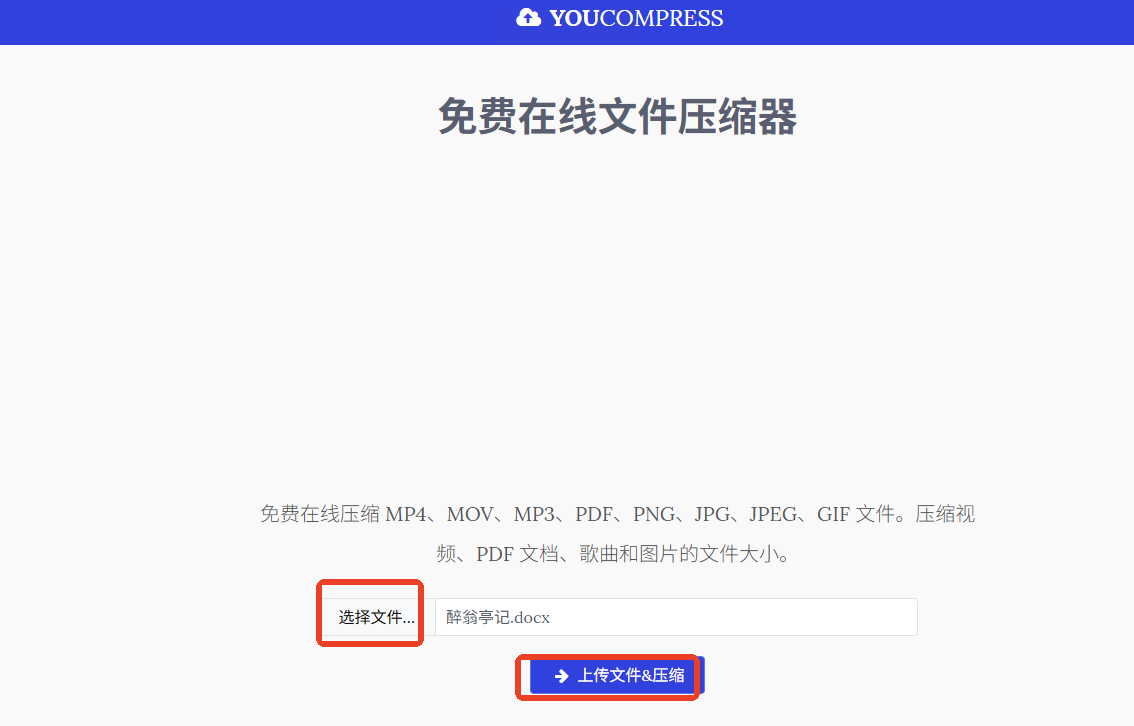The height and width of the screenshot is (726, 1134).
Task: Open the YOUCOMPRESS homepage logo text
Action: [x=636, y=18]
